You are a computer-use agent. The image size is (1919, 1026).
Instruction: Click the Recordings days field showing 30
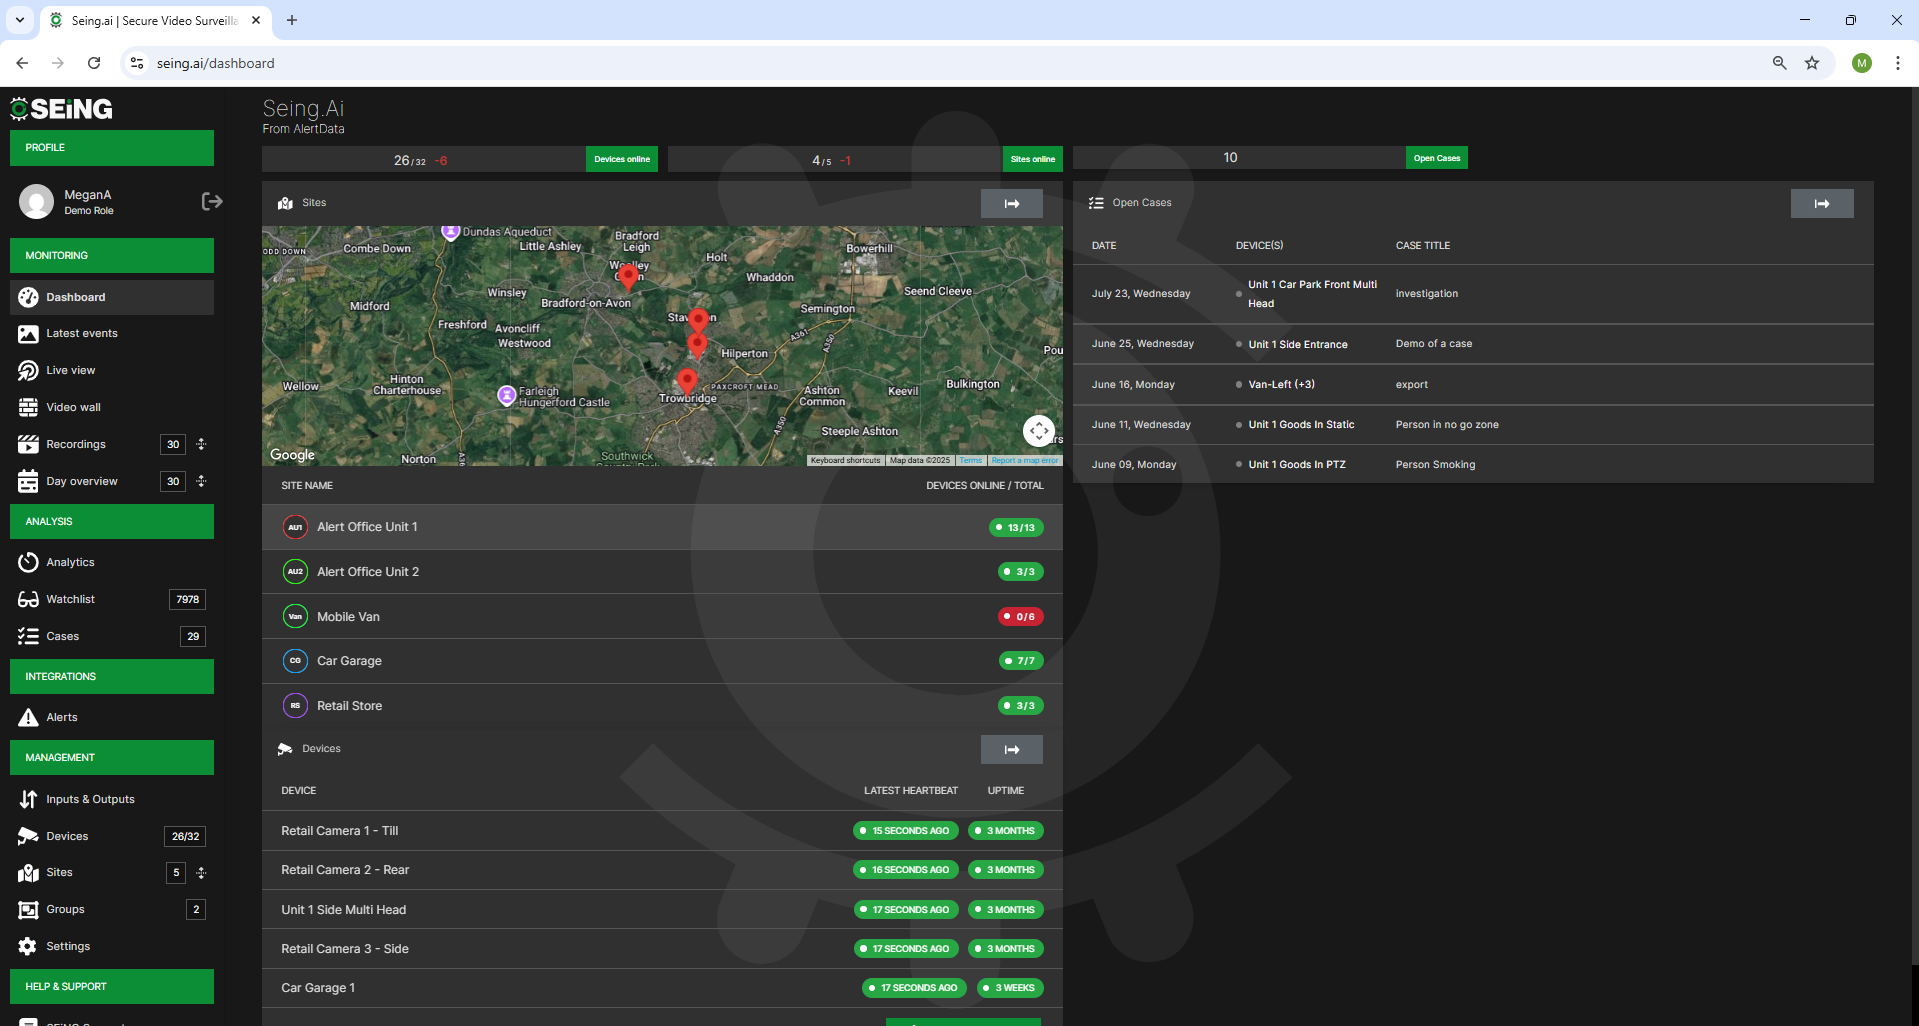pyautogui.click(x=172, y=444)
